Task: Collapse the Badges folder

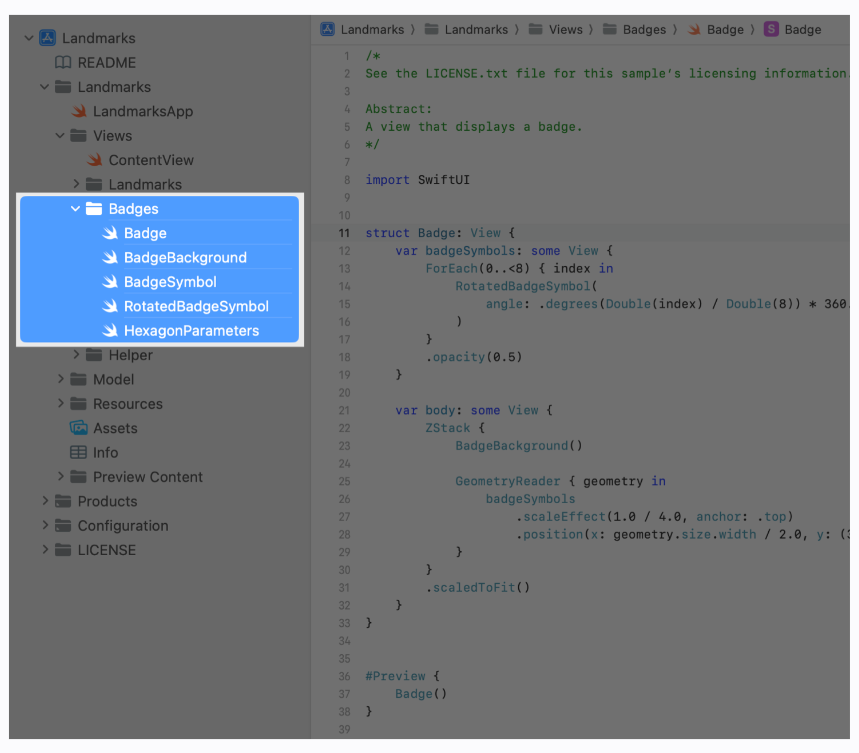Action: [x=75, y=209]
